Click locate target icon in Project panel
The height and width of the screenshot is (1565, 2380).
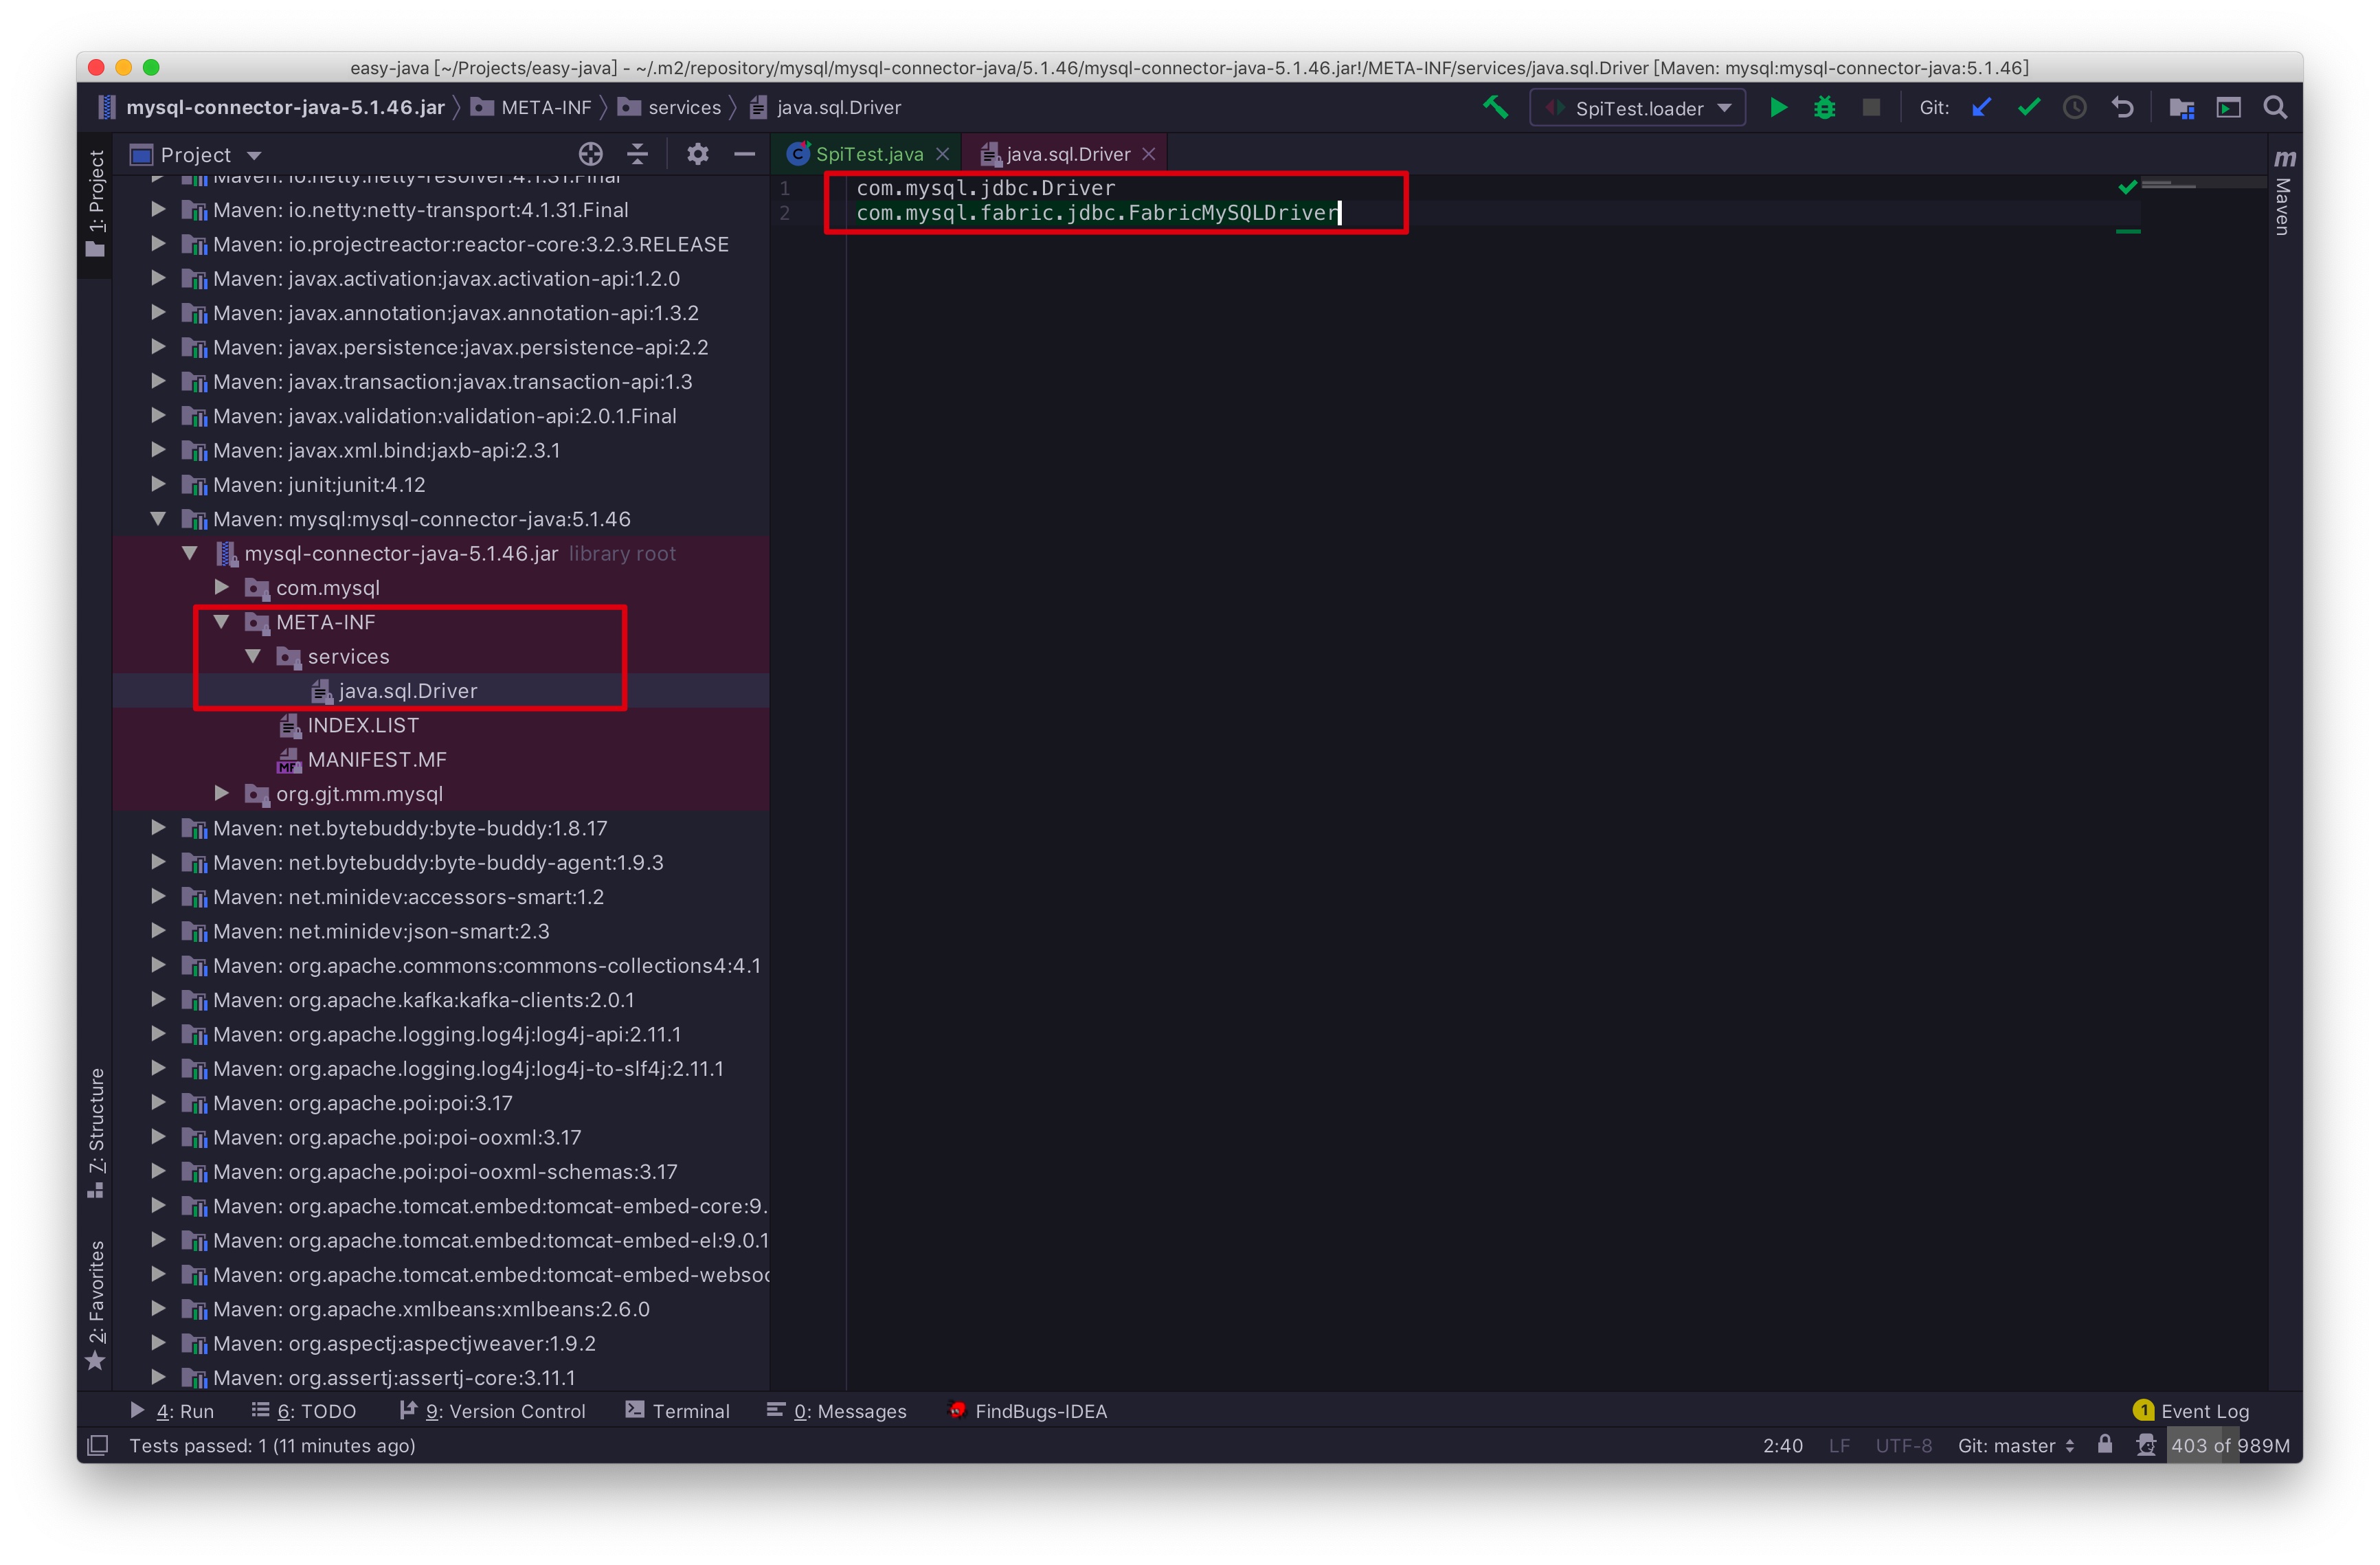pos(591,154)
